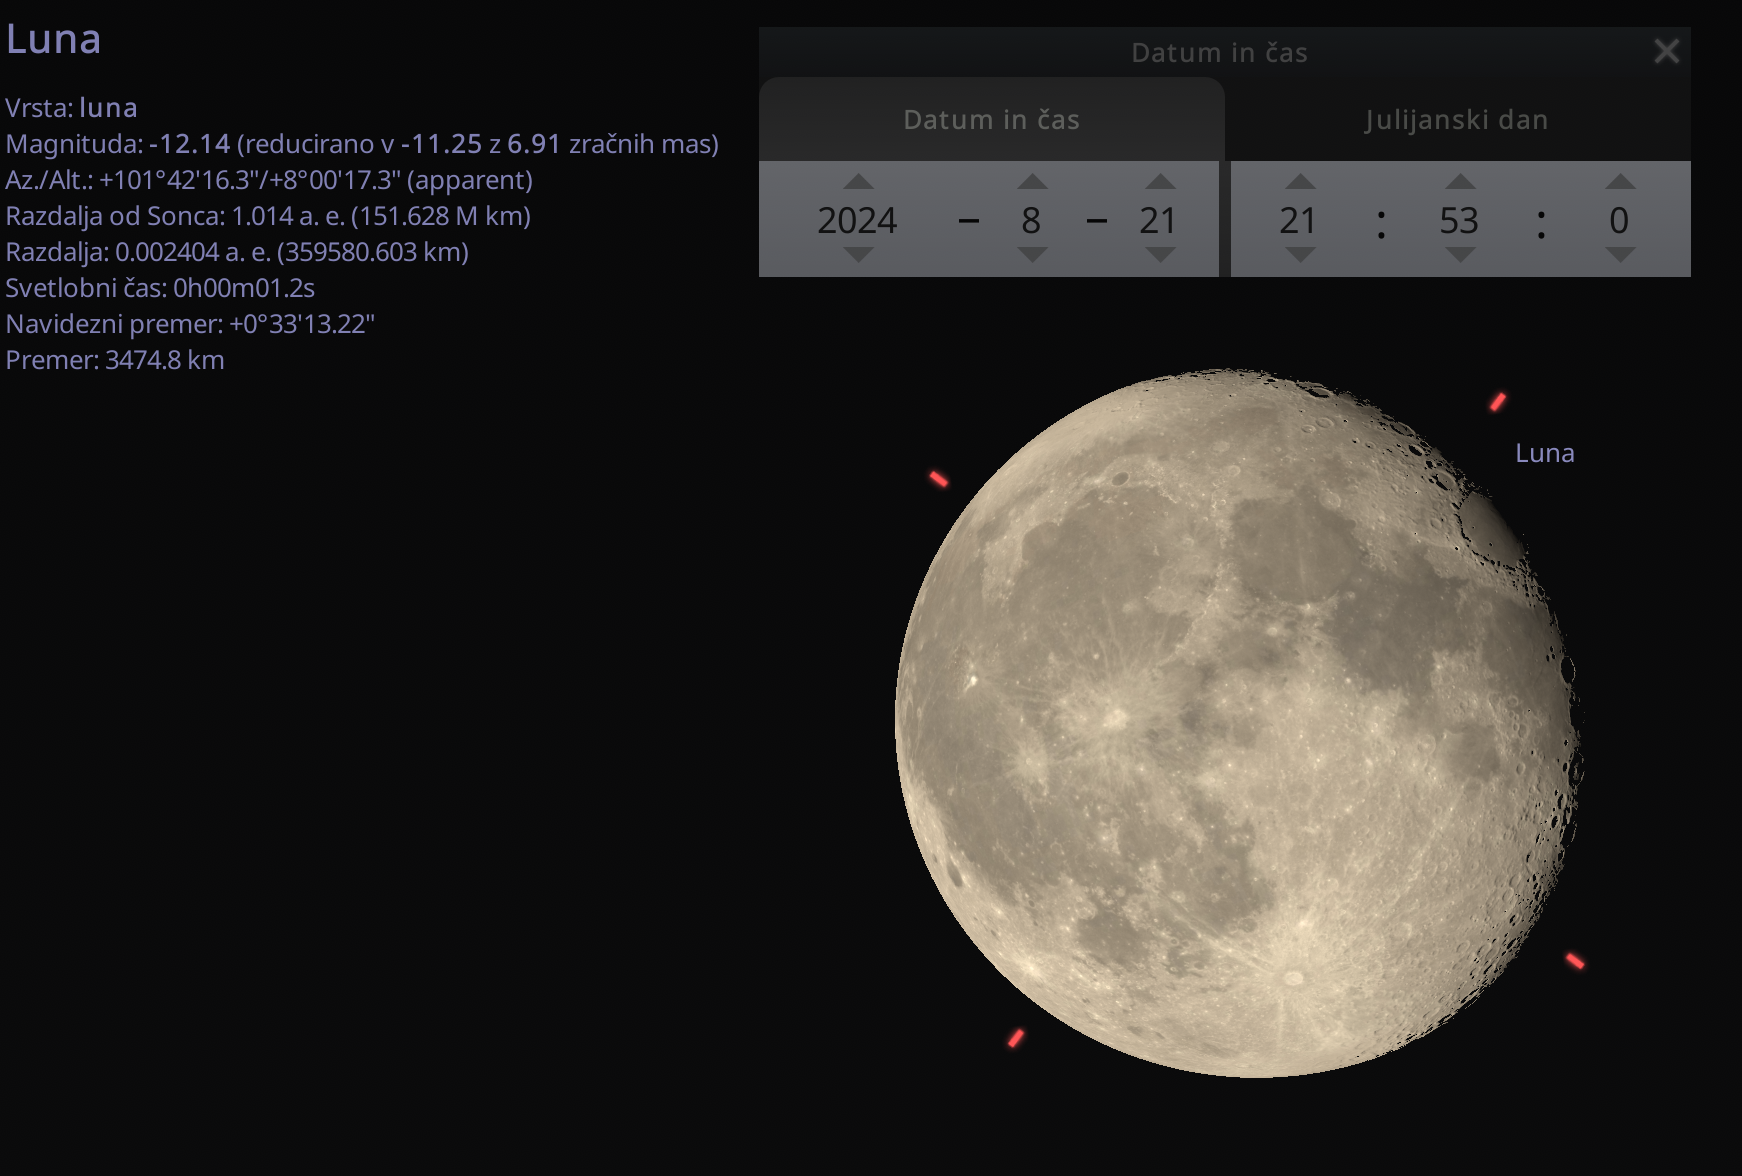Click the Moon in the sky view
The height and width of the screenshot is (1176, 1742).
pos(1238,723)
